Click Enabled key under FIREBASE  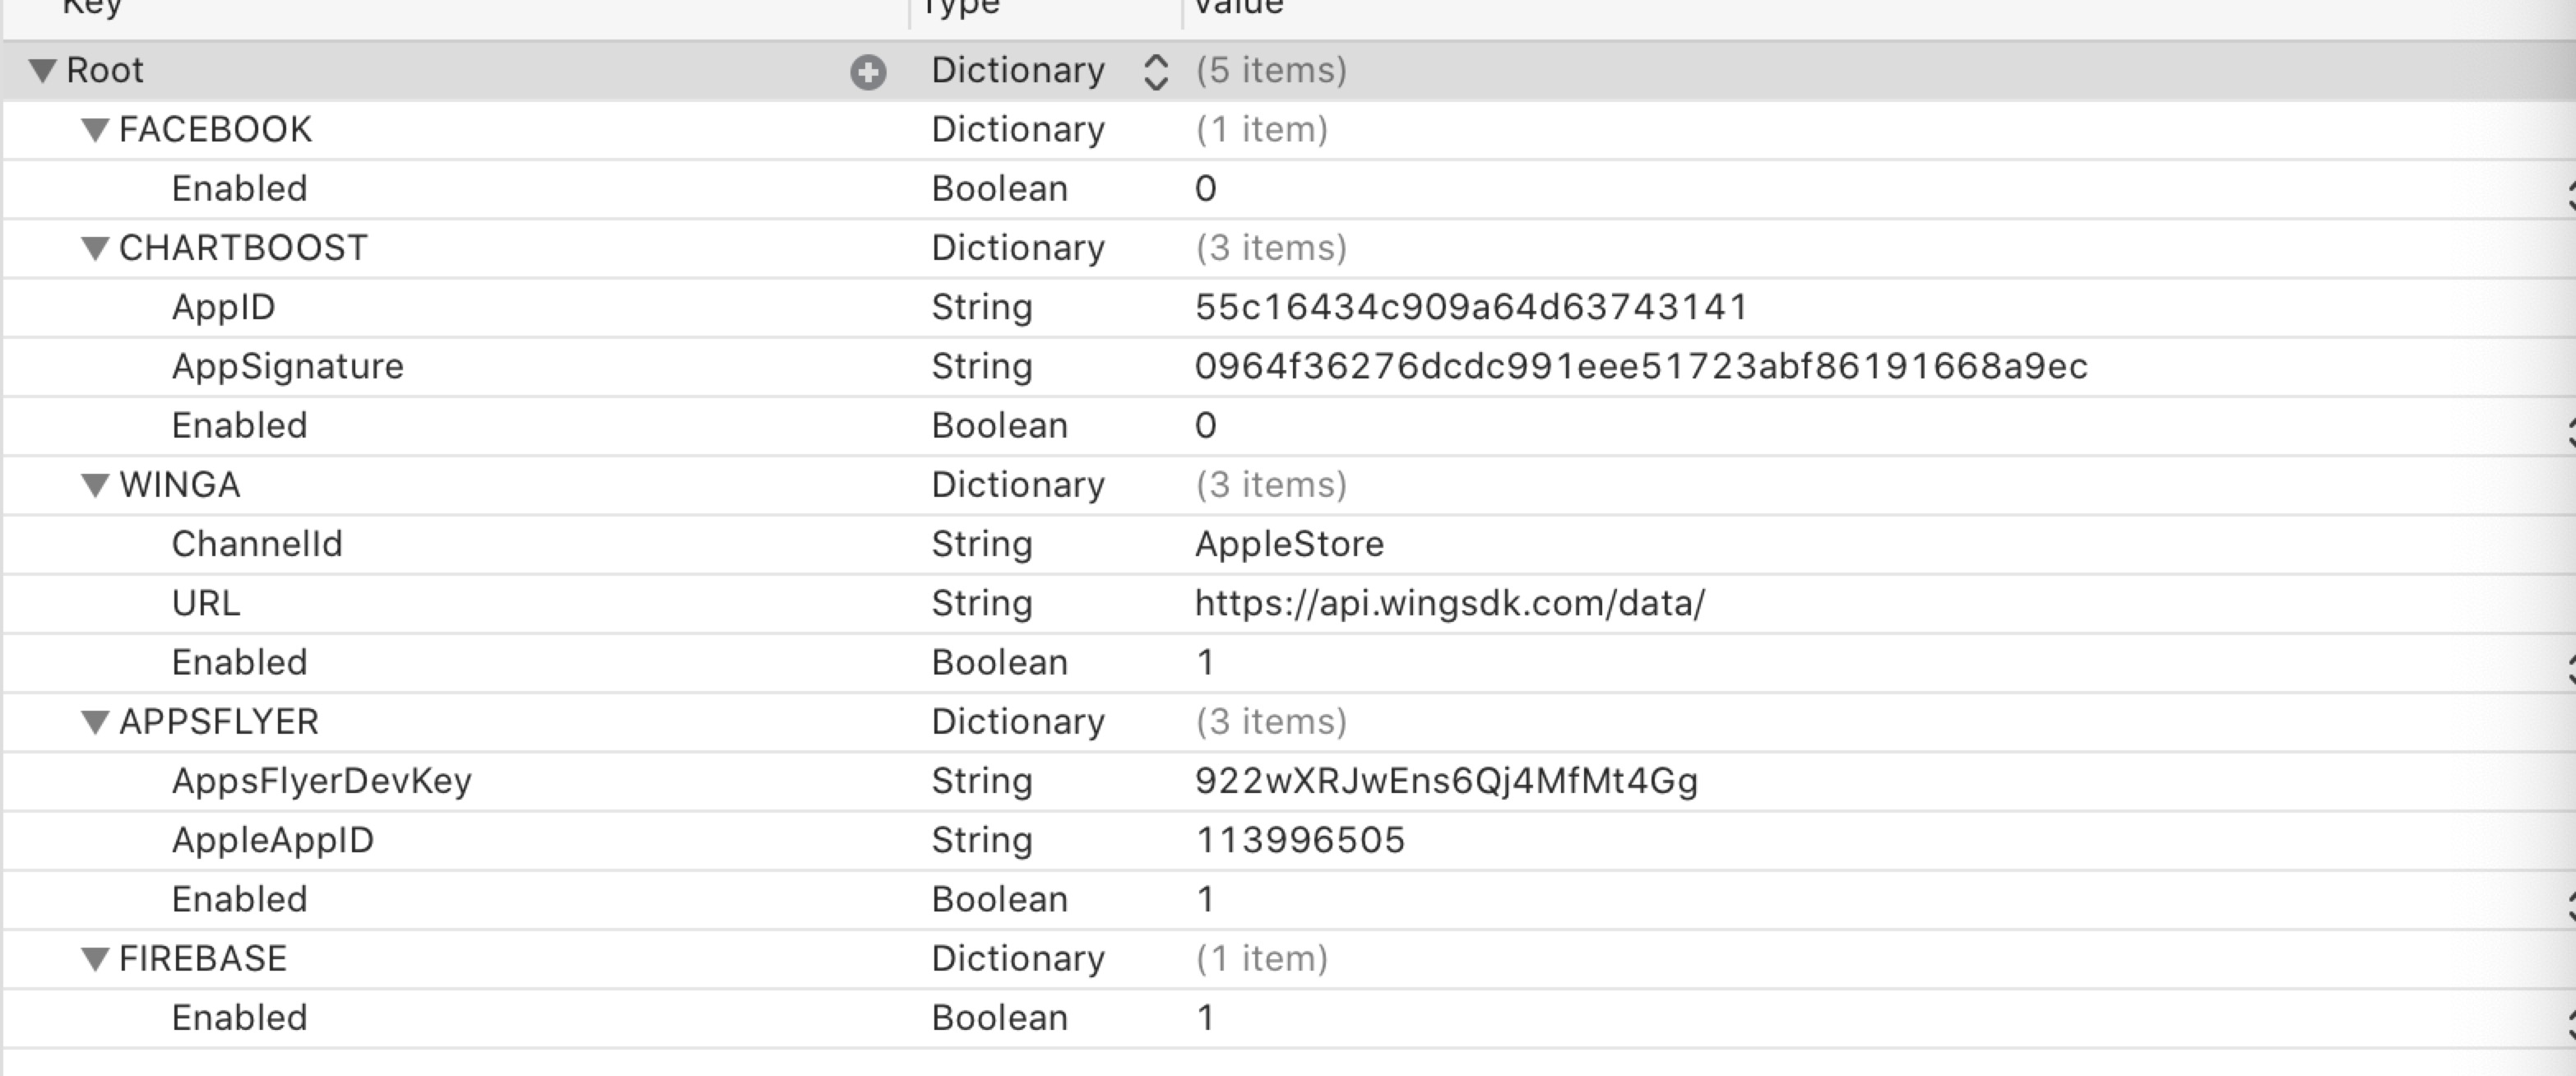click(239, 1018)
